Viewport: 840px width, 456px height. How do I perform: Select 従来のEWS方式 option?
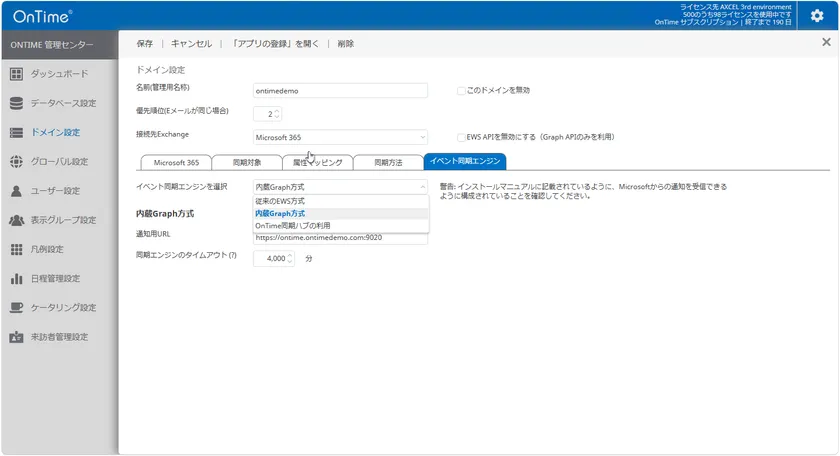341,201
